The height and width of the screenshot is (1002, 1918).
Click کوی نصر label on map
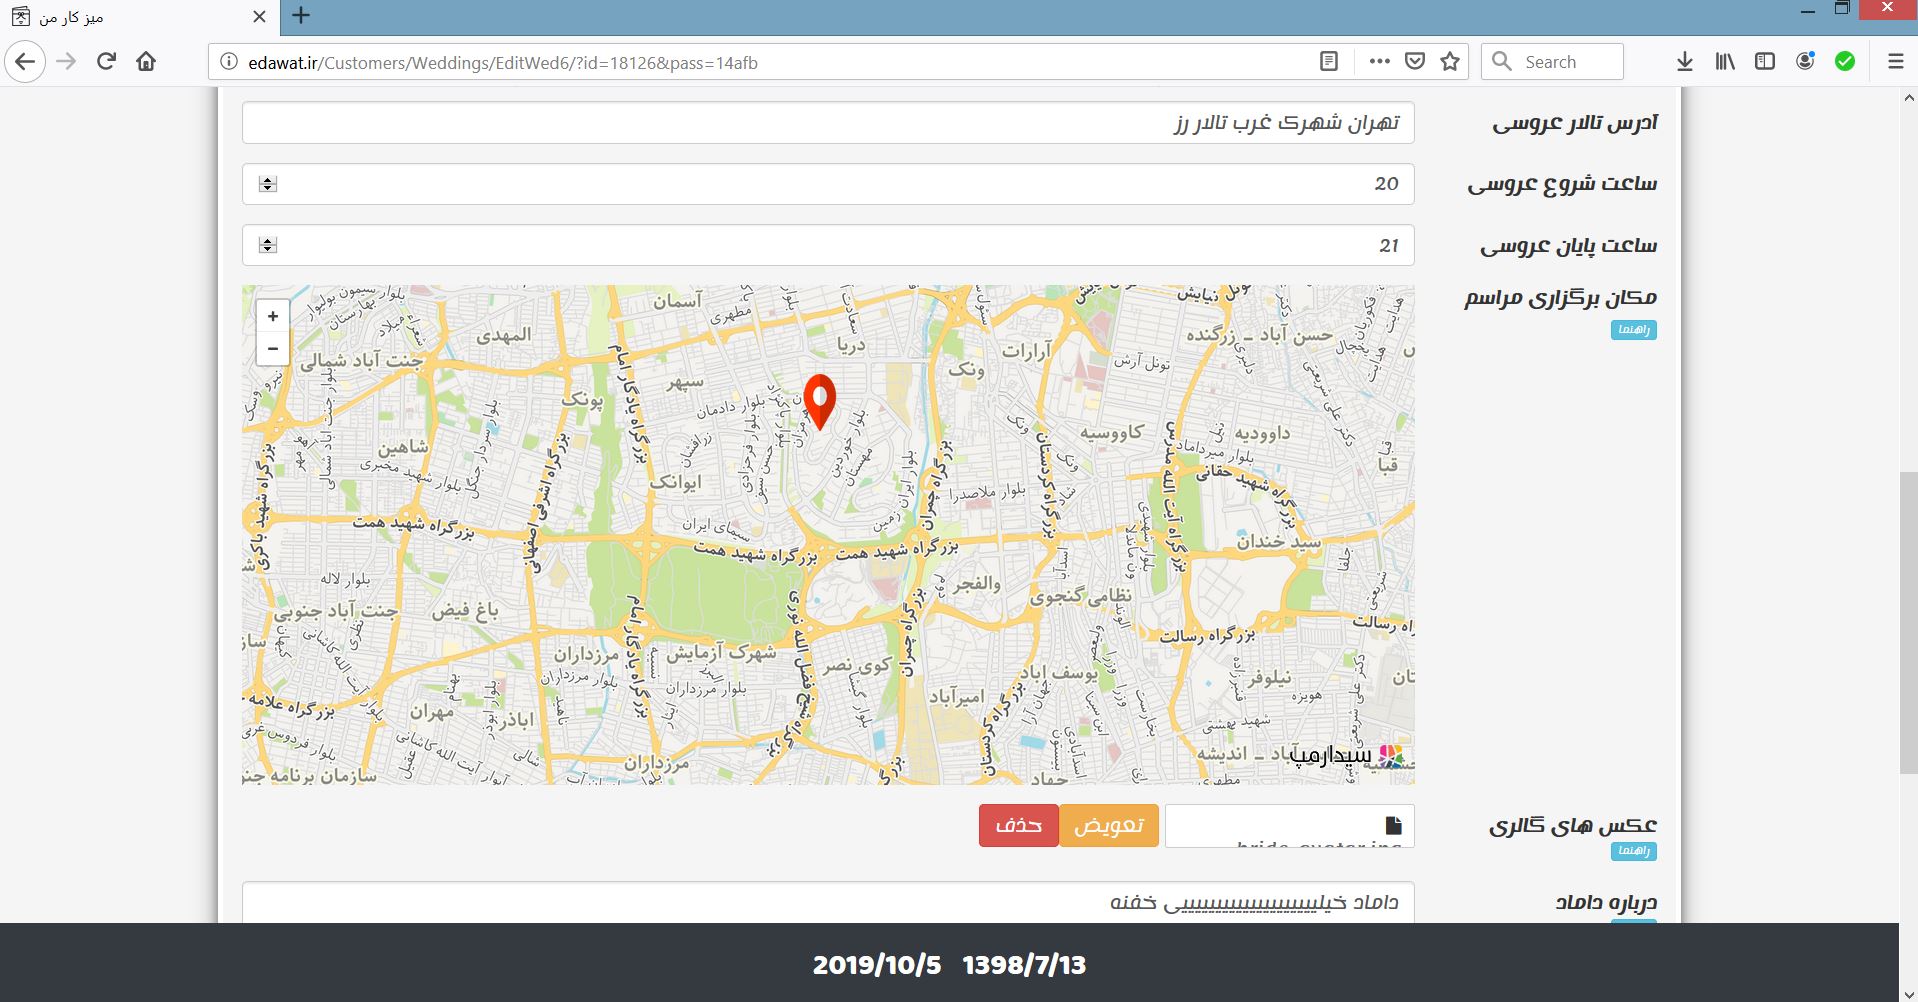857,665
